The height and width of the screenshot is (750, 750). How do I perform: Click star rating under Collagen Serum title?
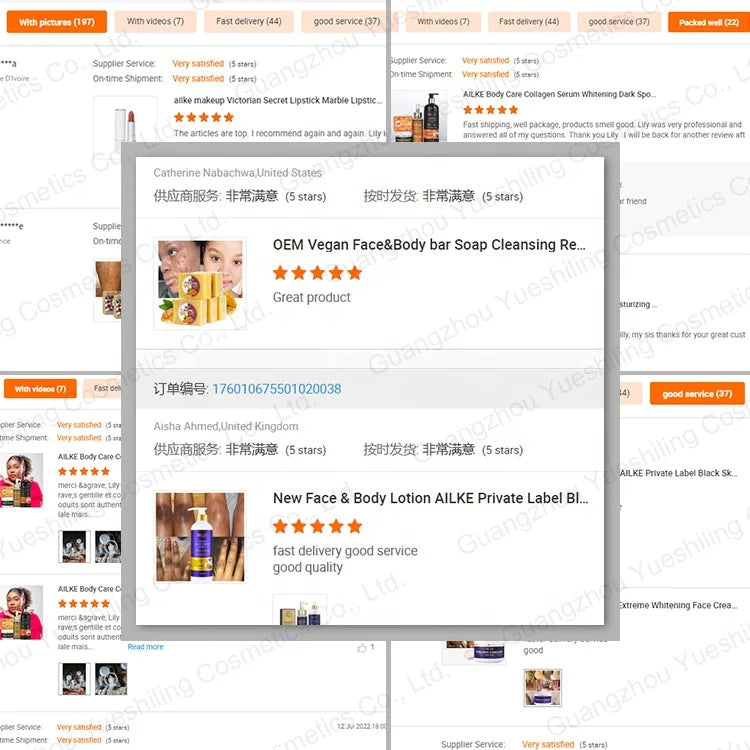tap(490, 110)
